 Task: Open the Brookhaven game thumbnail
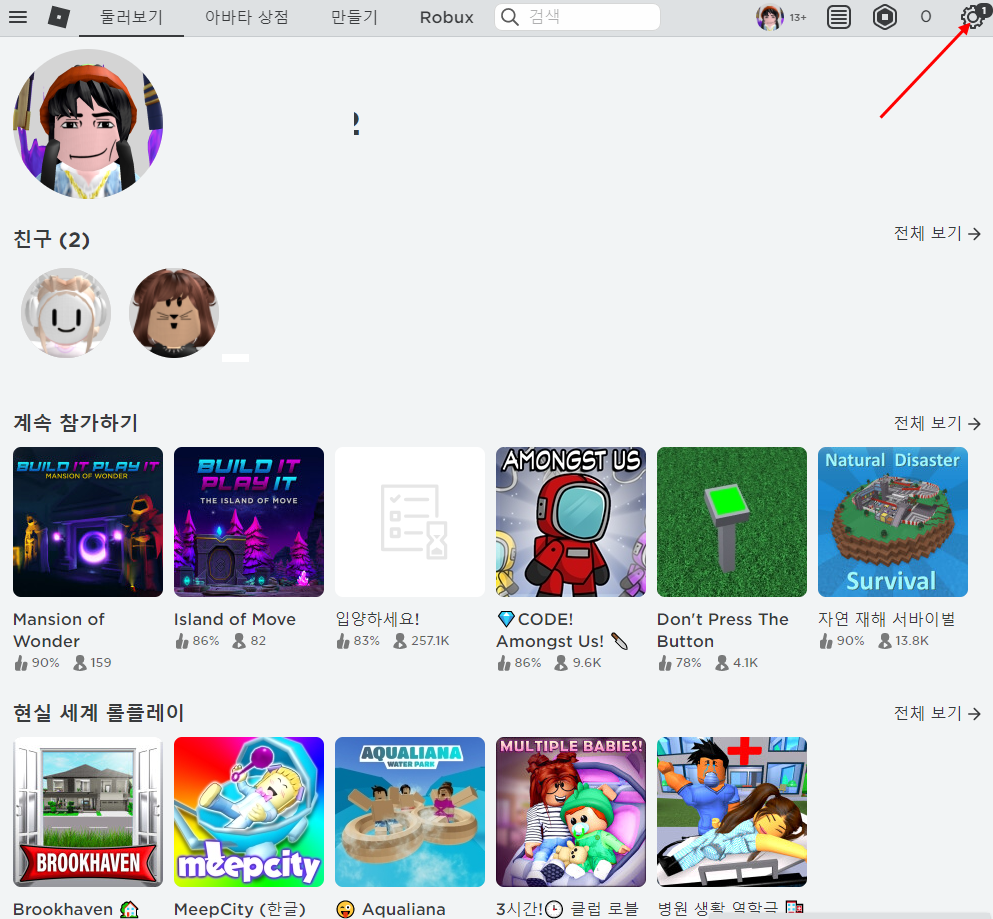click(x=88, y=812)
